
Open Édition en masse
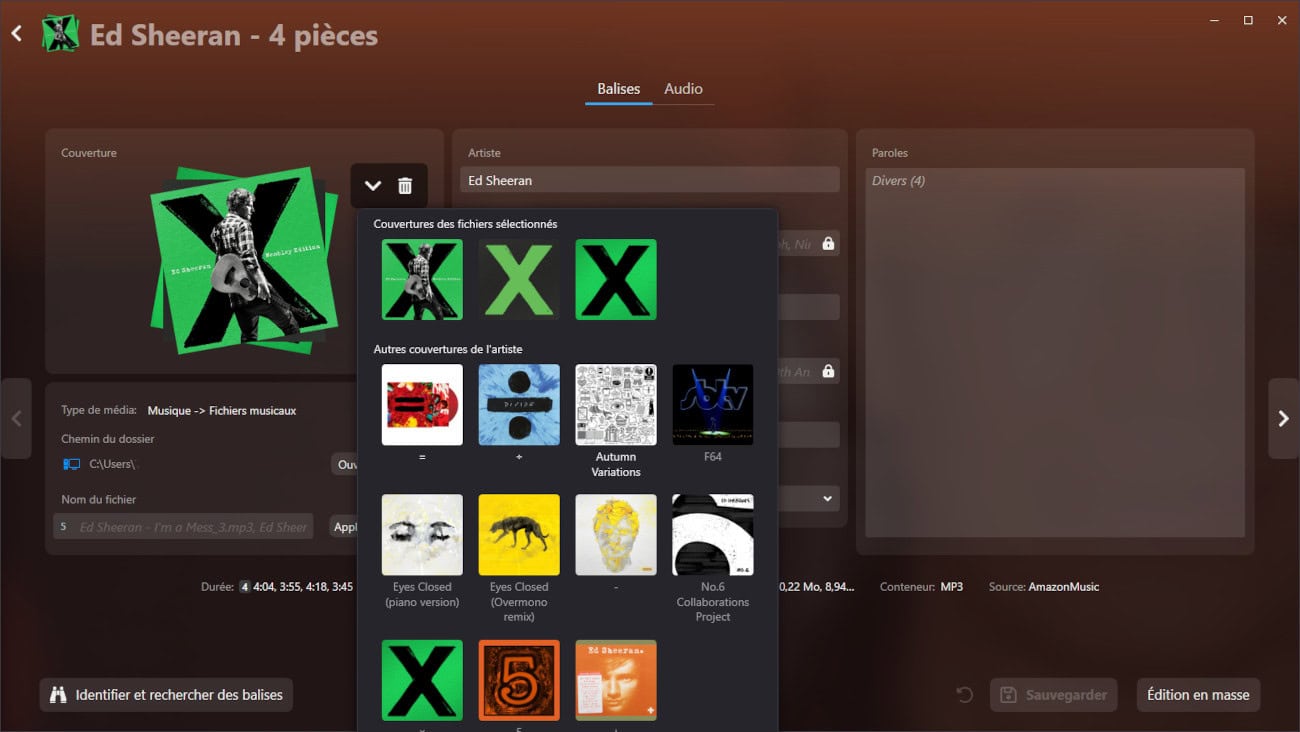pos(1198,694)
